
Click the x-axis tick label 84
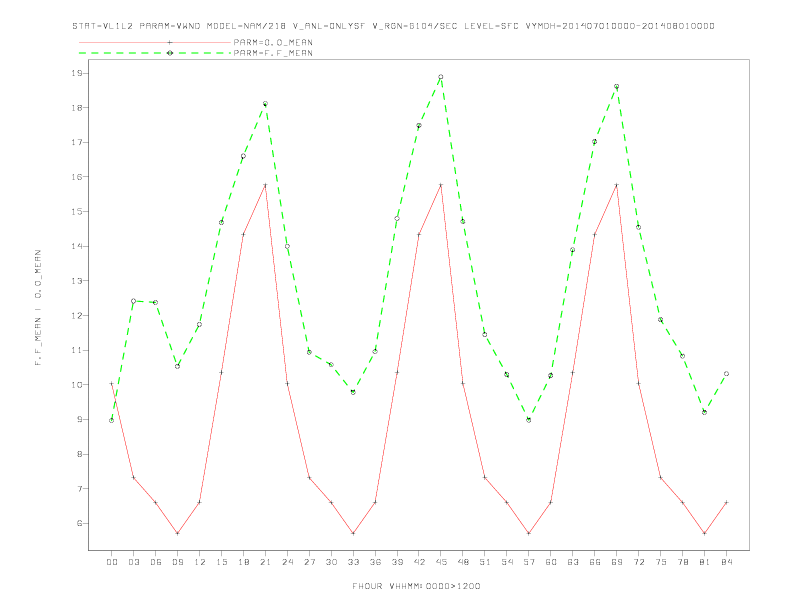726,562
